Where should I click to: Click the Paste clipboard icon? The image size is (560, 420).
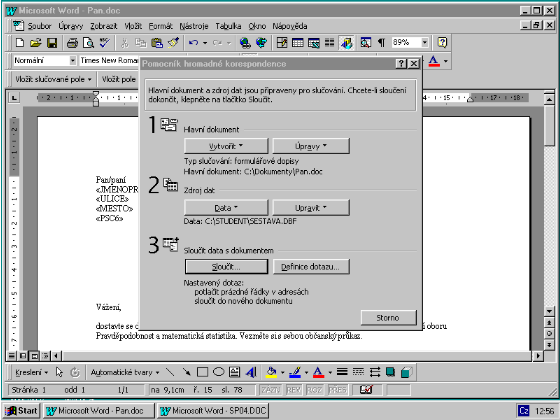157,43
